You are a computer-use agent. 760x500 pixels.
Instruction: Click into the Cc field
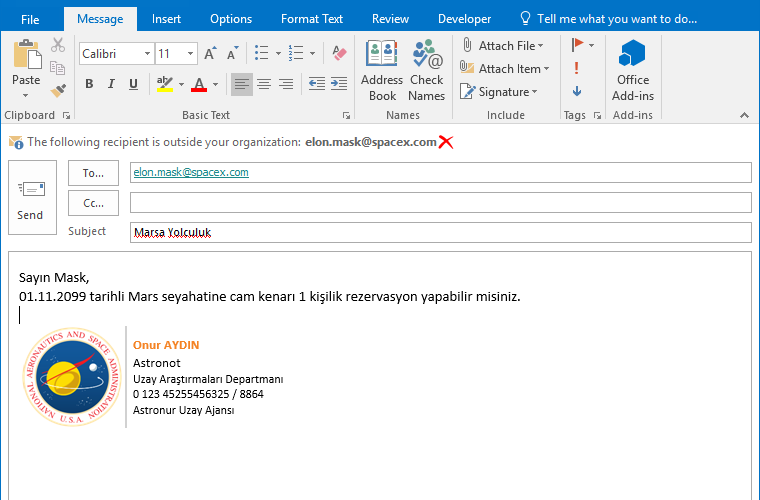click(441, 203)
